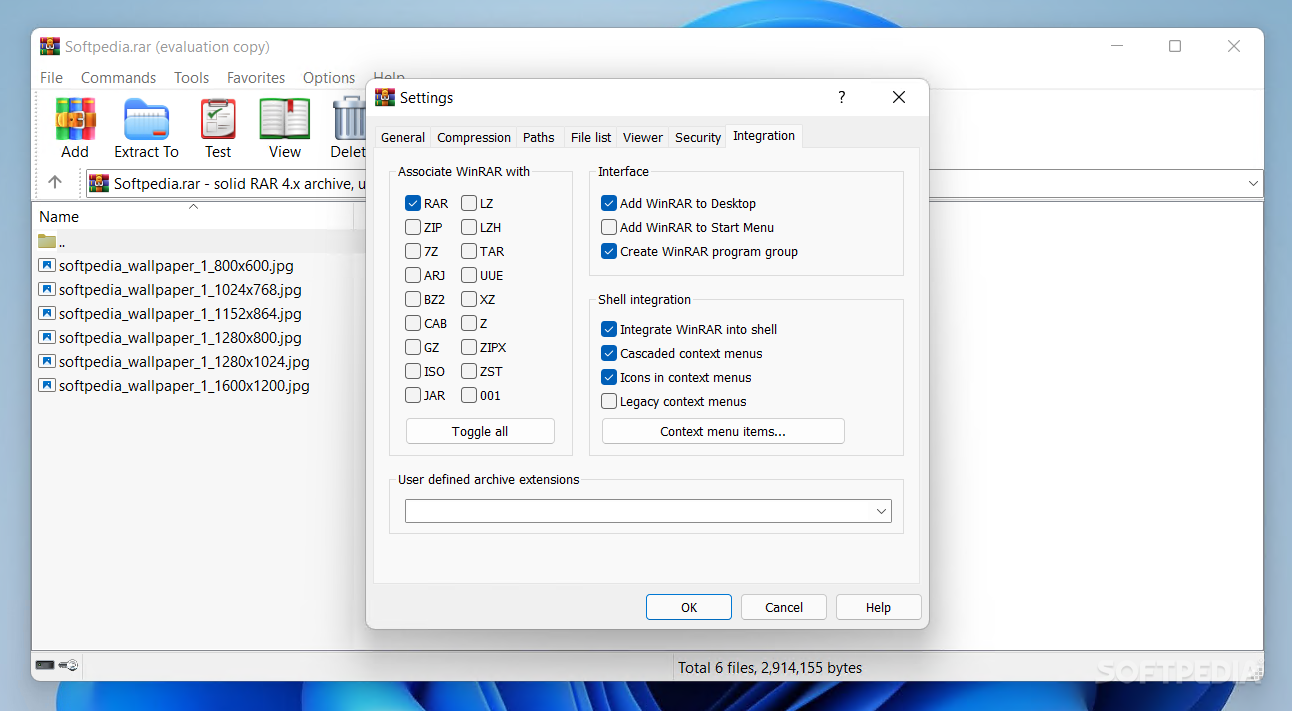This screenshot has width=1292, height=711.
Task: Click the image icon for softpedia_wallpaper_1_1600x1200.jpg
Action: (47, 385)
